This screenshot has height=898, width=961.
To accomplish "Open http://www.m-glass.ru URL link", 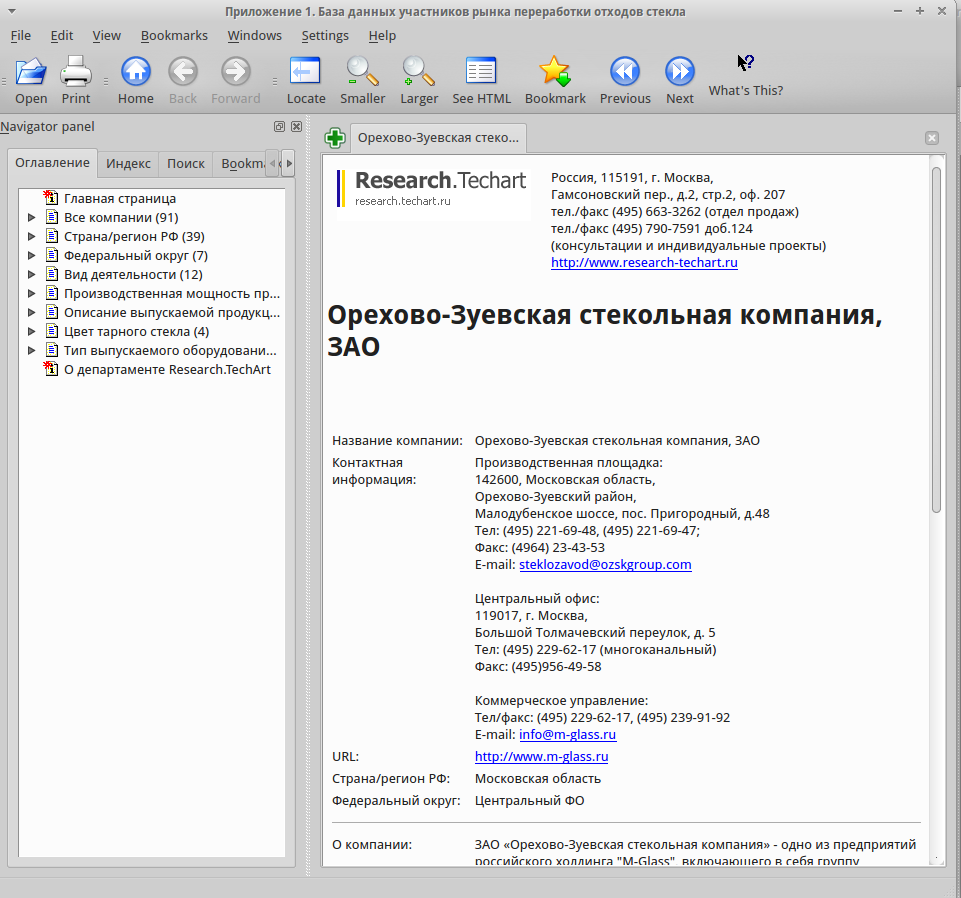I will point(541,756).
